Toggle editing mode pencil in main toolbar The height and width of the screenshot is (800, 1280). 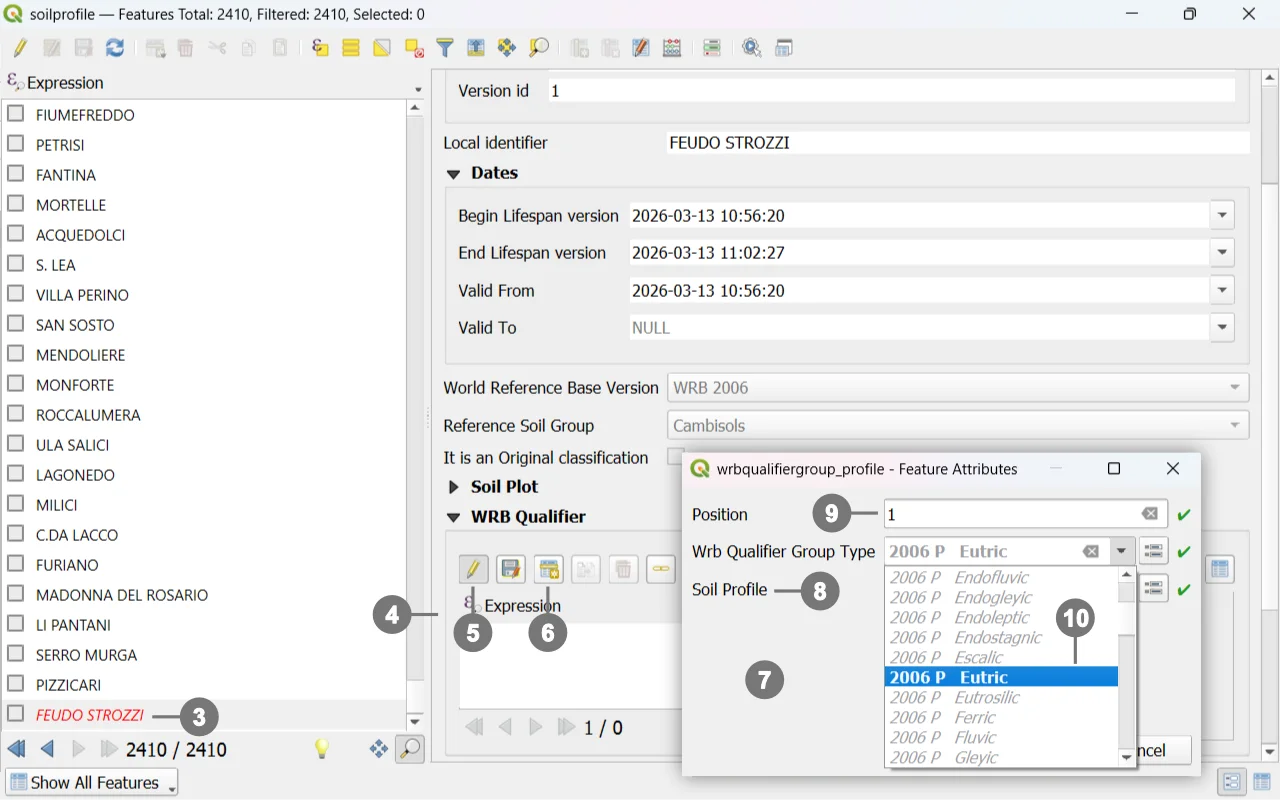pyautogui.click(x=20, y=48)
